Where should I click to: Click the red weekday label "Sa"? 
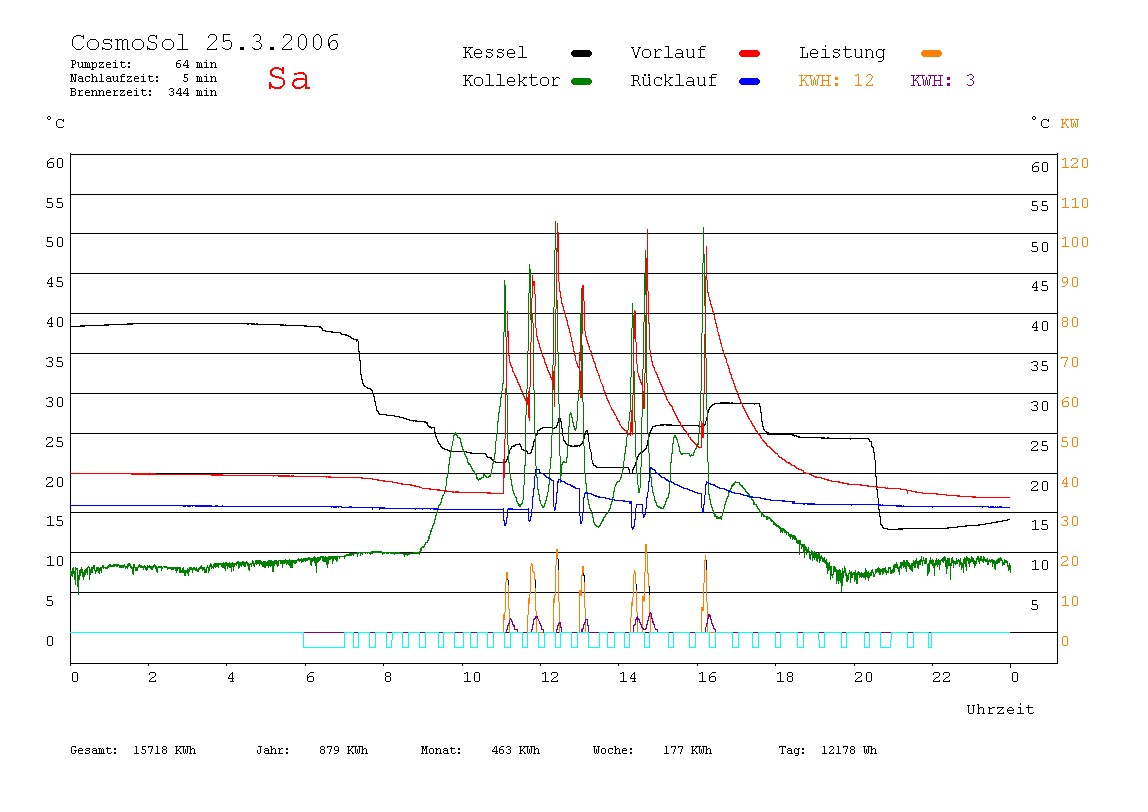point(288,78)
